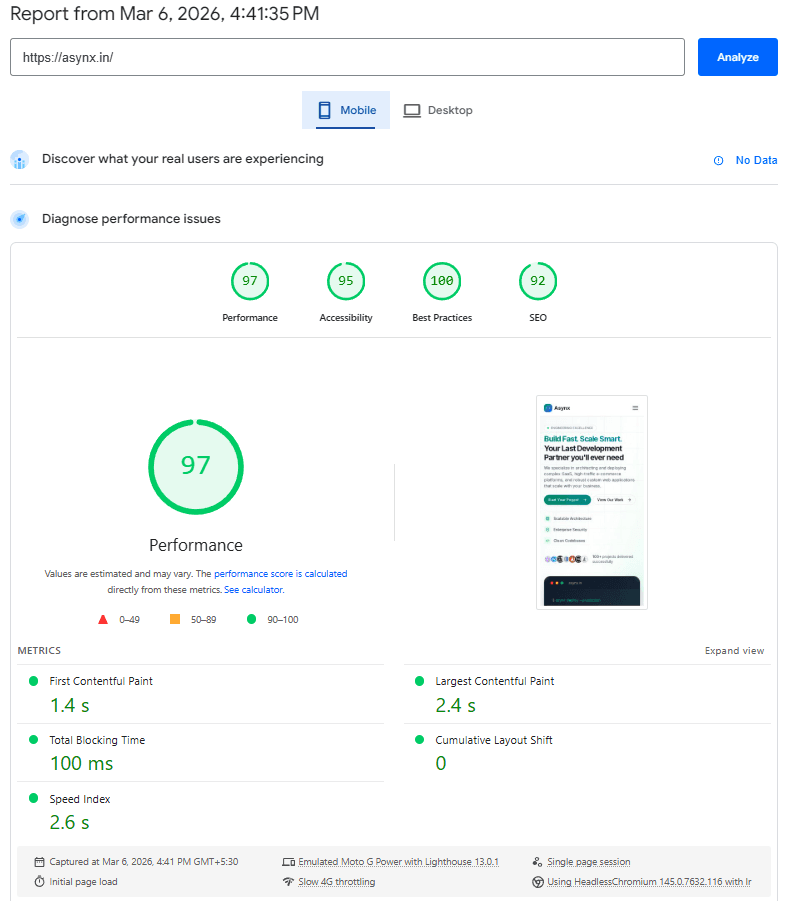This screenshot has width=790, height=901.
Task: Click the Report from Mar 6, 2026 heading
Action: tap(164, 13)
